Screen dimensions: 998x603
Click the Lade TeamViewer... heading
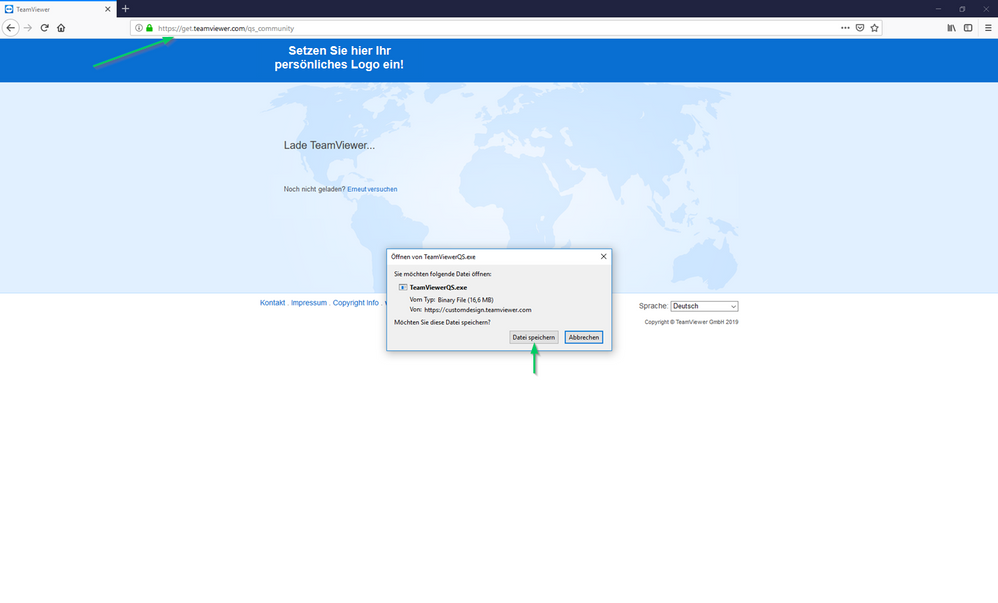point(329,145)
